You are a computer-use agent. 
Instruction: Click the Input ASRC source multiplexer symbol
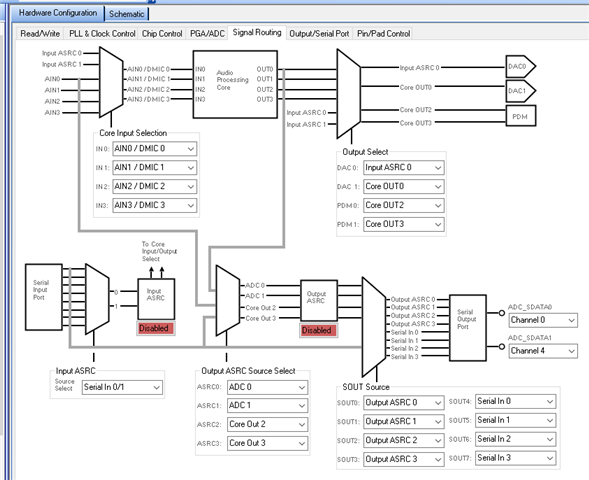tap(97, 299)
